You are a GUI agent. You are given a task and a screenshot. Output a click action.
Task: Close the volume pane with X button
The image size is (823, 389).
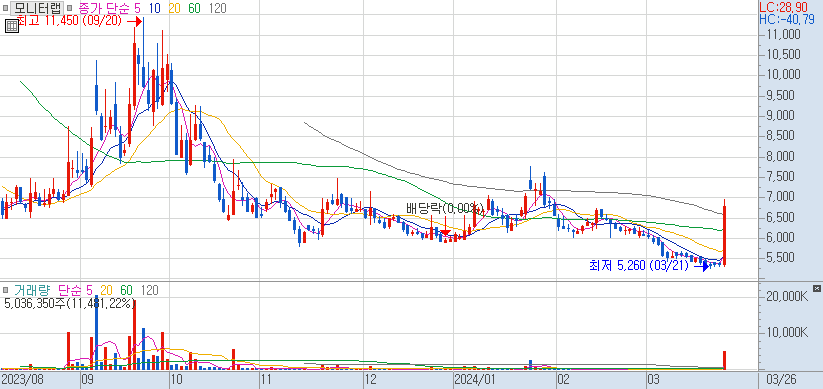click(x=816, y=288)
